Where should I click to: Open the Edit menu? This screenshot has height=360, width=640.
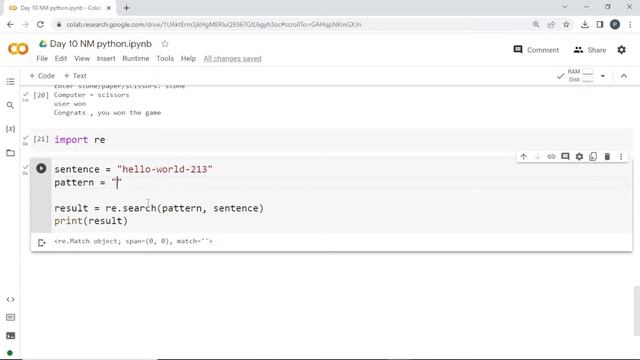(61, 59)
